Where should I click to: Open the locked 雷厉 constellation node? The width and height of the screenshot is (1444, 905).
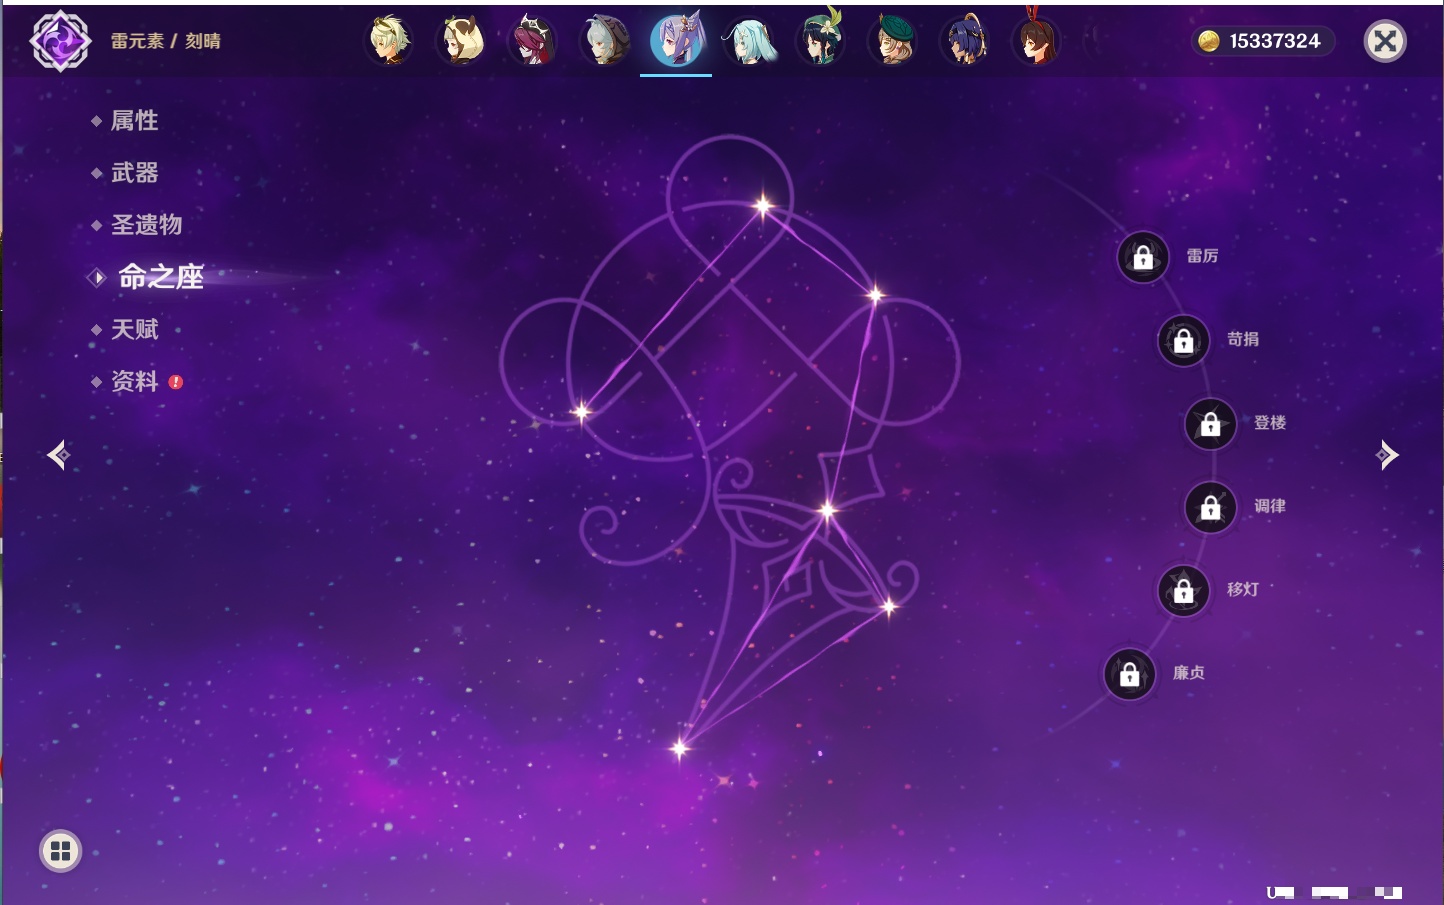pyautogui.click(x=1143, y=258)
